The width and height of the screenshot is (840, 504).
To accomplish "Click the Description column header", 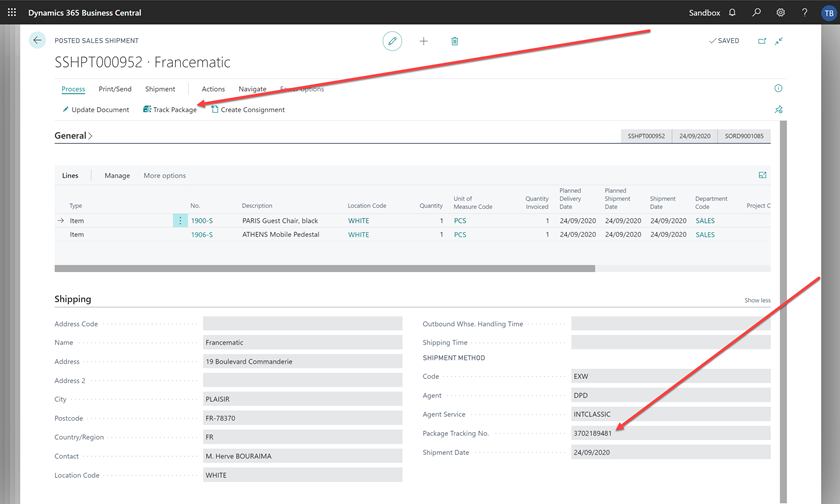I will 257,206.
